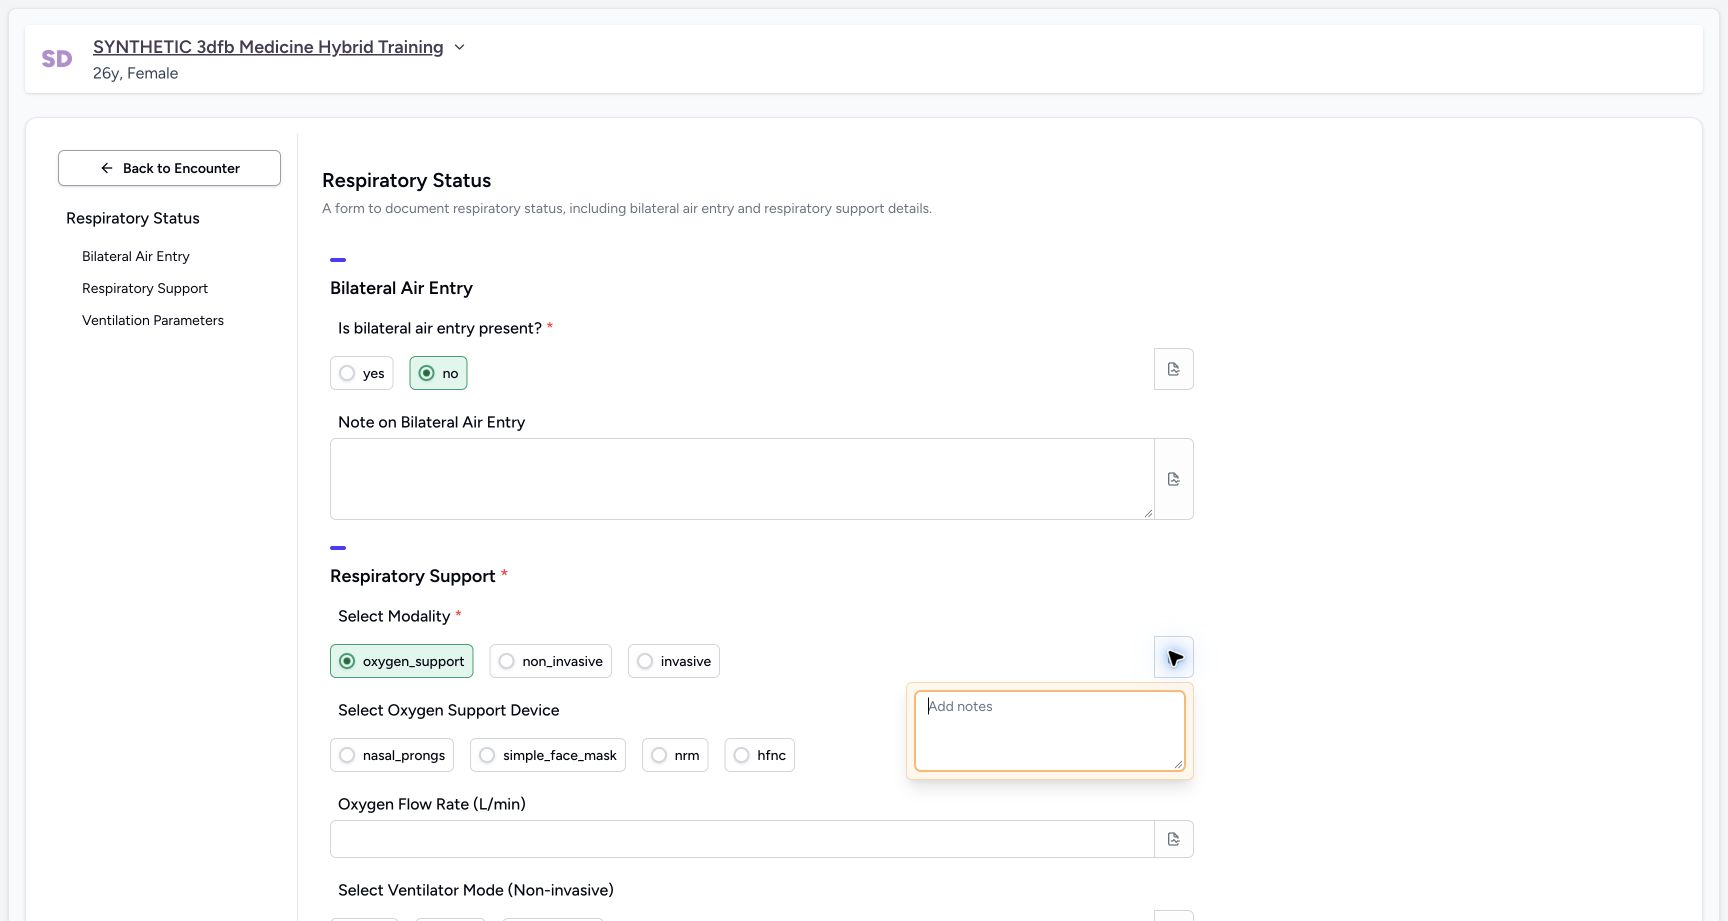Select nasal_prongs oxygen device
The width and height of the screenshot is (1728, 921).
click(x=392, y=755)
